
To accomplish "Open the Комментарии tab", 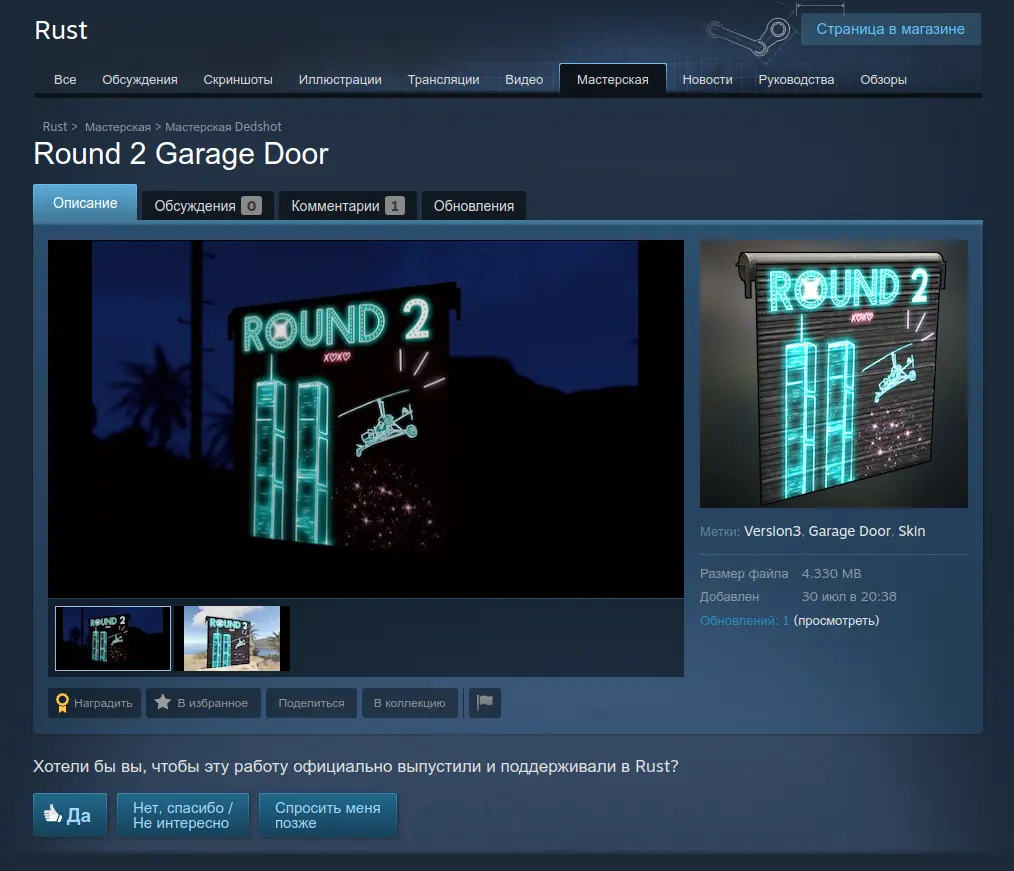I will click(347, 206).
